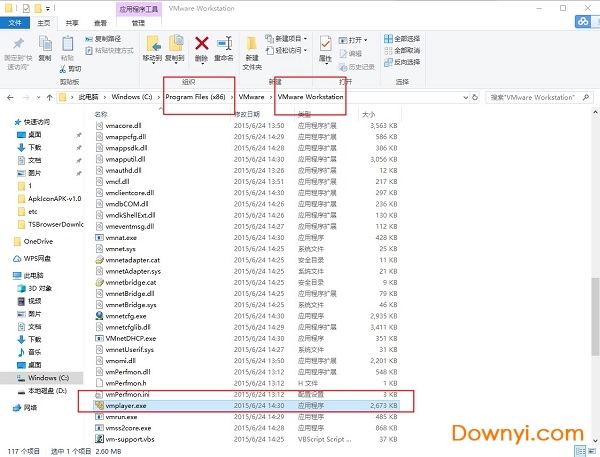The height and width of the screenshot is (457, 600).
Task: Select the Cut scissors command
Action: (70, 69)
